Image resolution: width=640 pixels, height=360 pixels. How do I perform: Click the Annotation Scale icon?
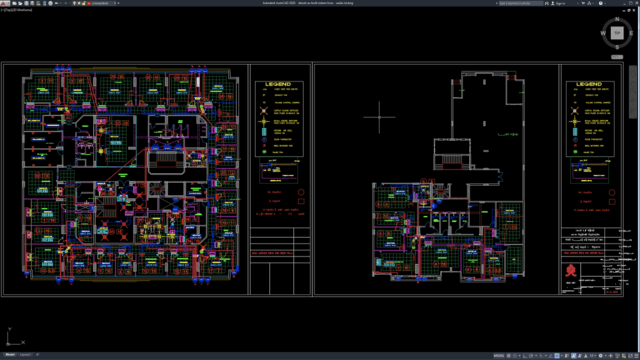tap(586, 356)
